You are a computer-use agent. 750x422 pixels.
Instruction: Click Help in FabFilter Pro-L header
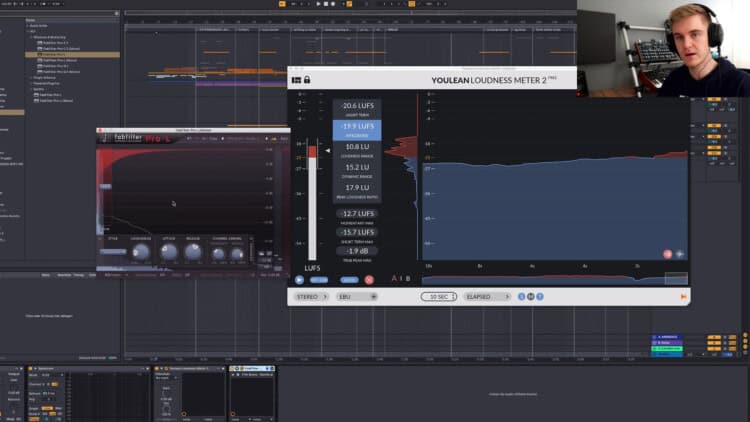pos(284,139)
